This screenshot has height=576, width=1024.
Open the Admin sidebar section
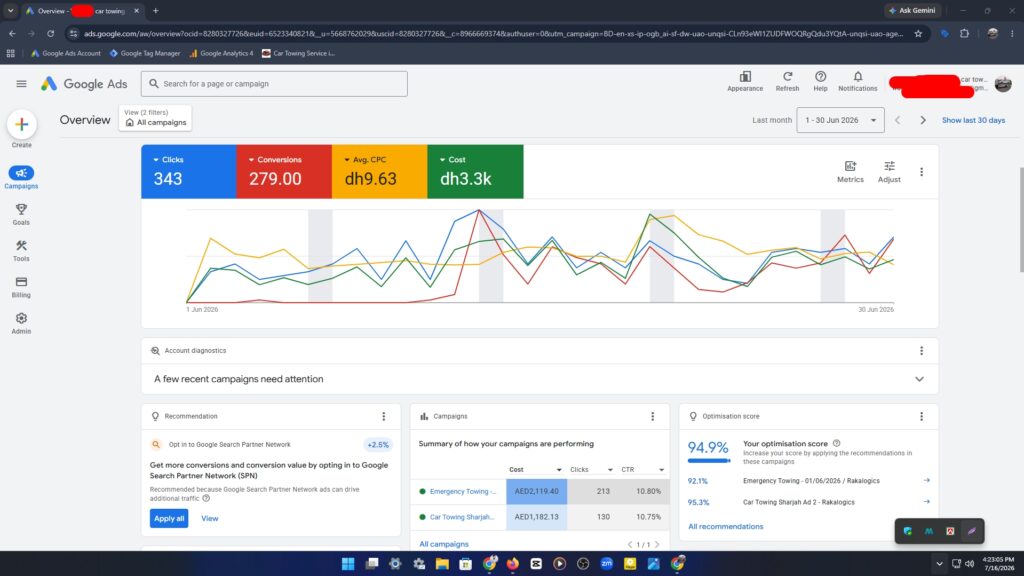22,323
